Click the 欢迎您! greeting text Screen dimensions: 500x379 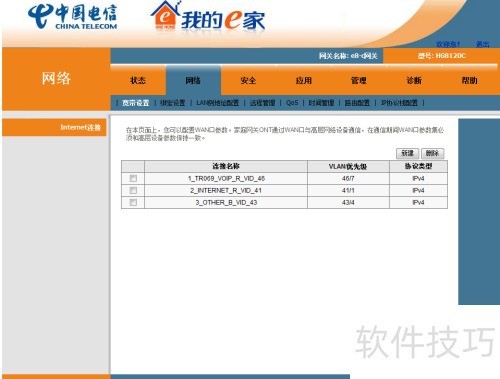click(x=448, y=44)
